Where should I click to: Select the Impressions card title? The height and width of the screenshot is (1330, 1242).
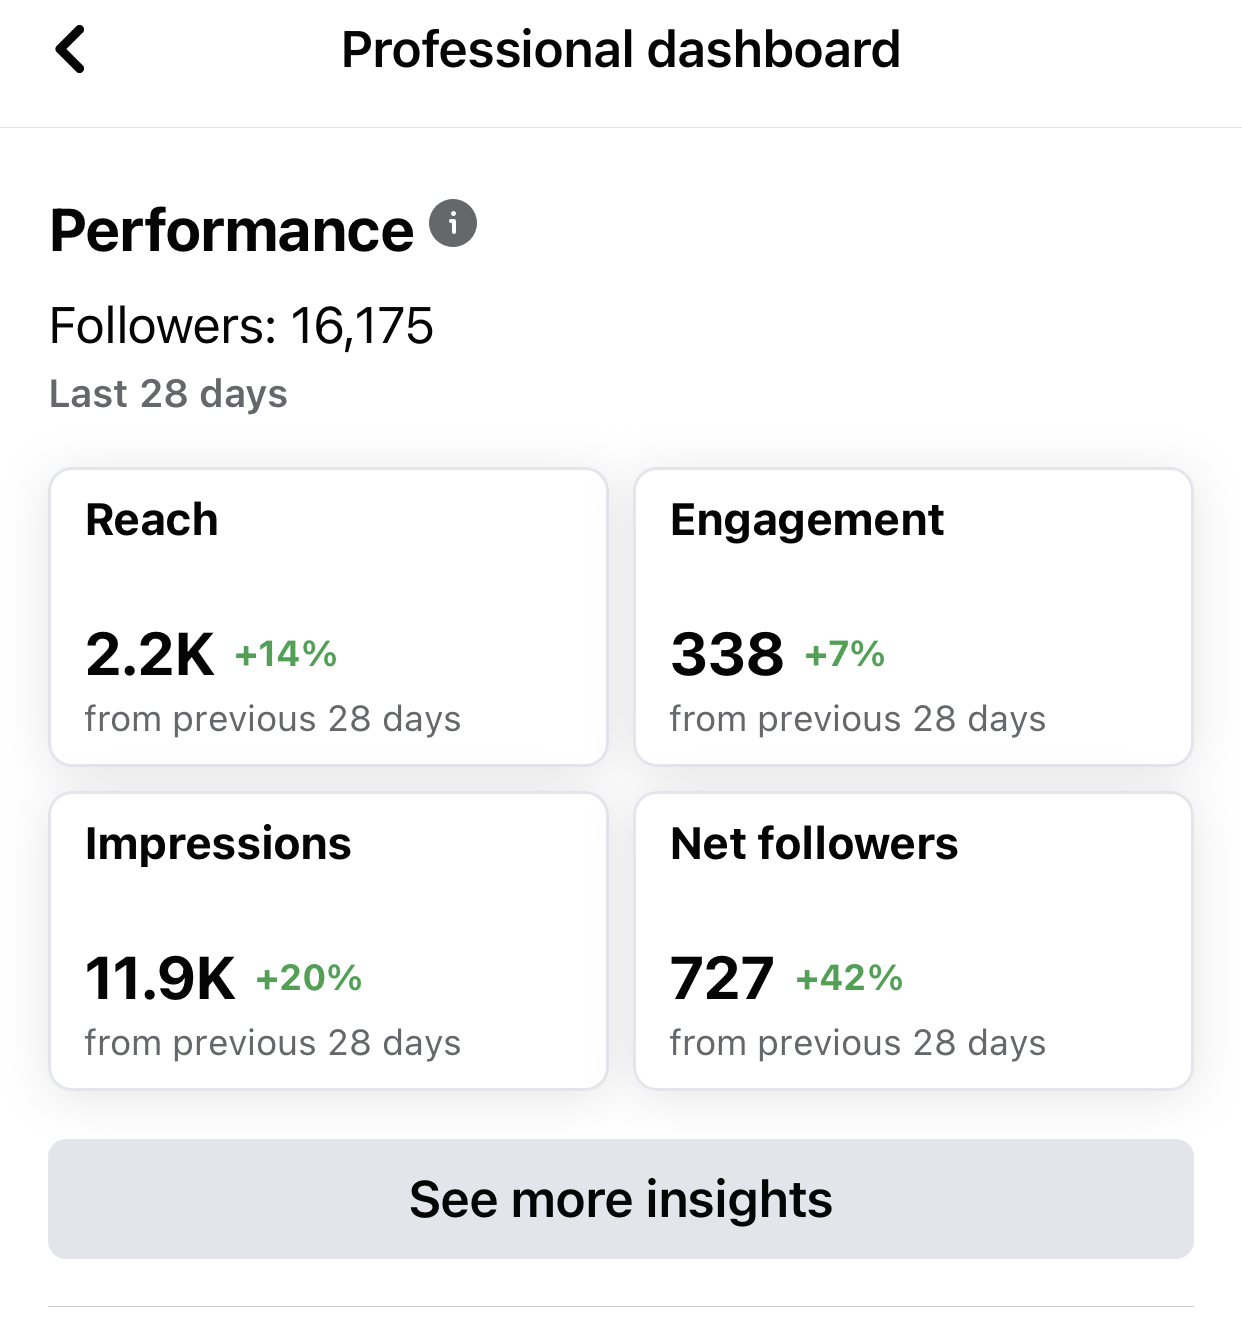point(218,844)
